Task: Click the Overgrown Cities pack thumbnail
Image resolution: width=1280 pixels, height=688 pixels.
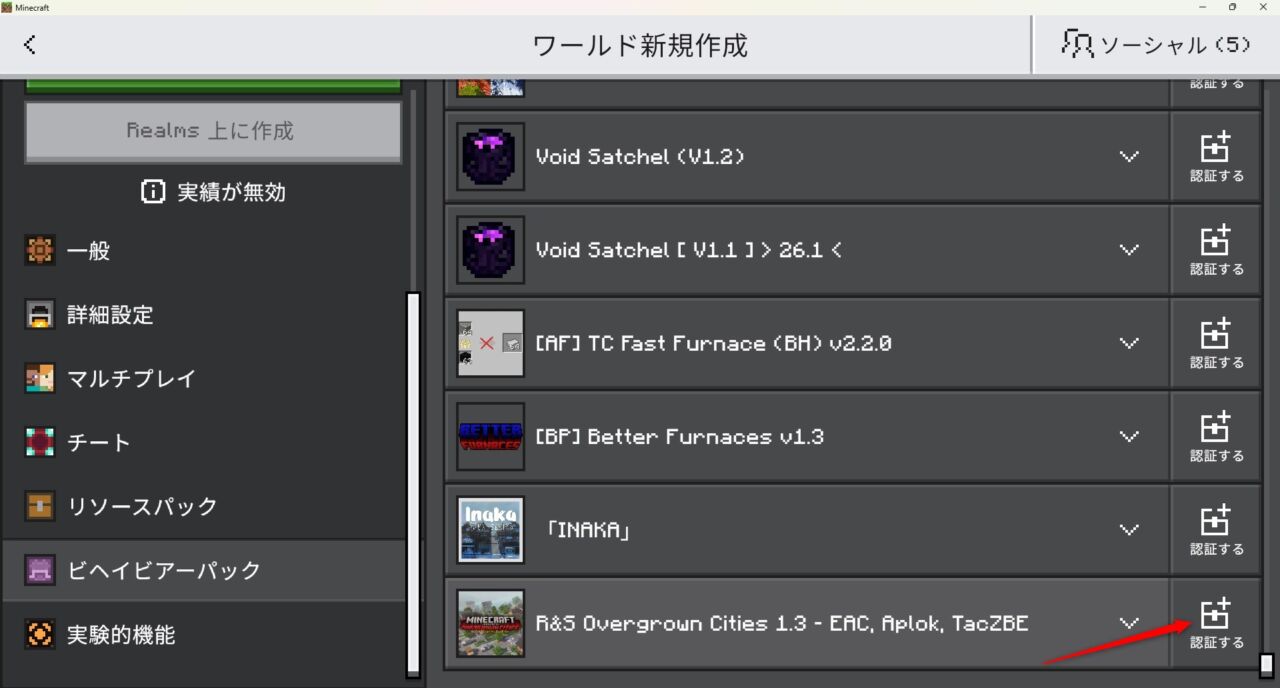Action: pos(490,623)
